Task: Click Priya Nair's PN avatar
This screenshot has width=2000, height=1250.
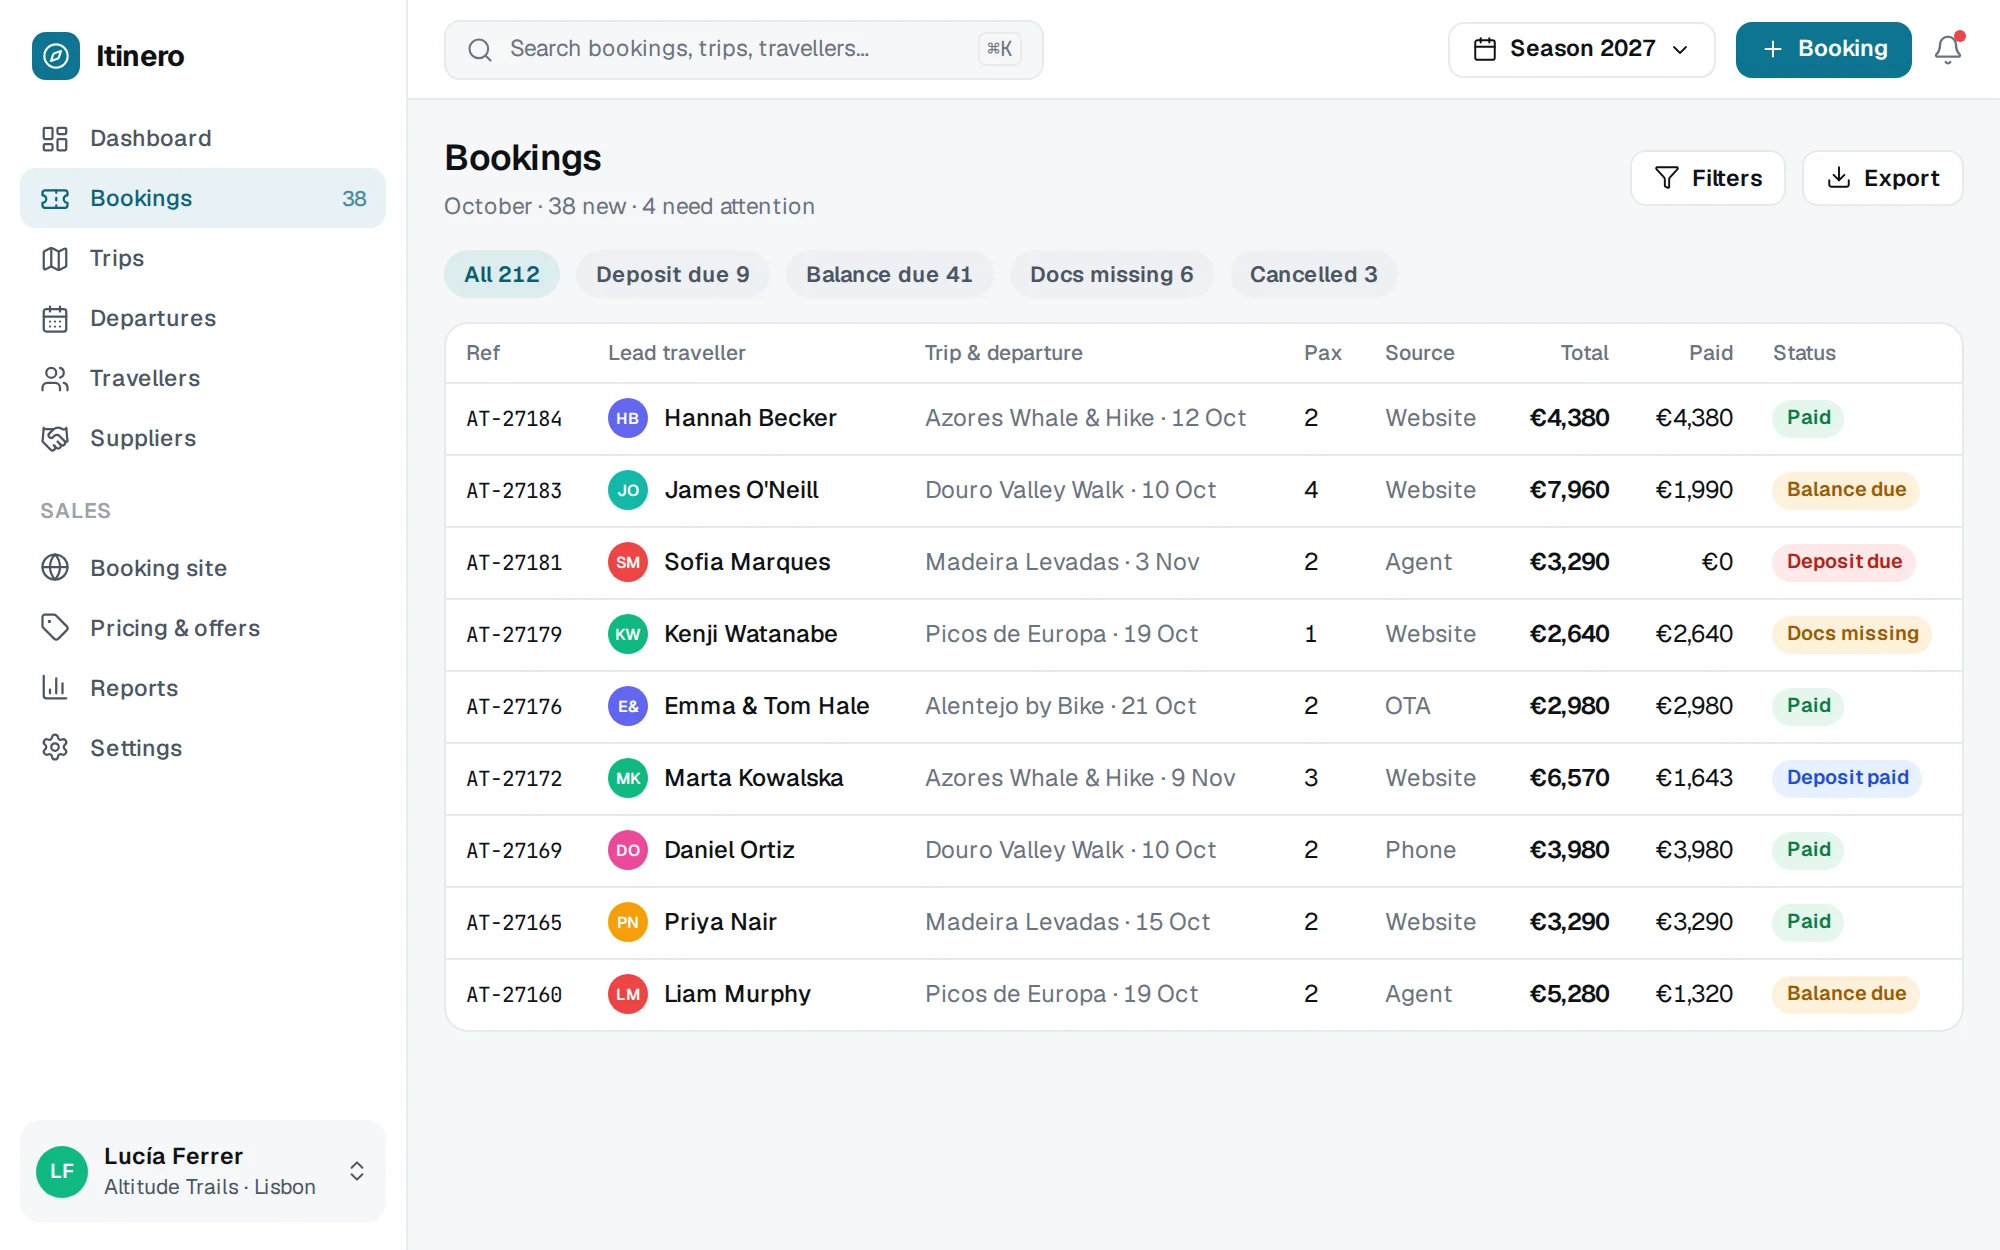Action: click(628, 922)
